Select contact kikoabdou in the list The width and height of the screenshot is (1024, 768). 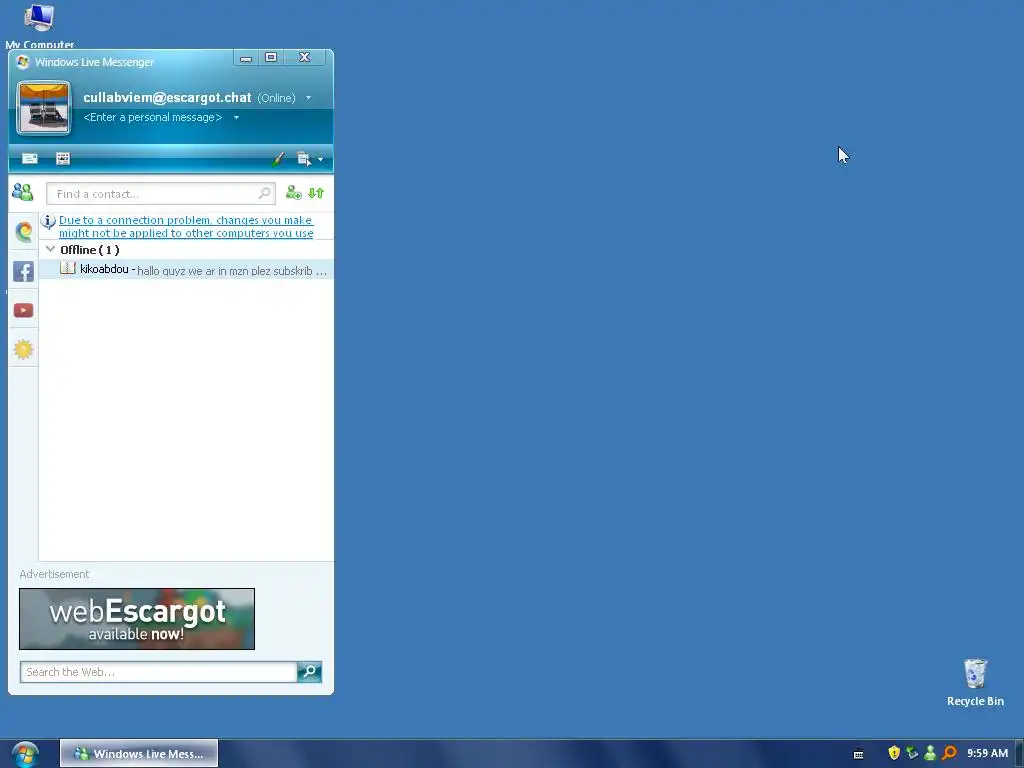[186, 270]
